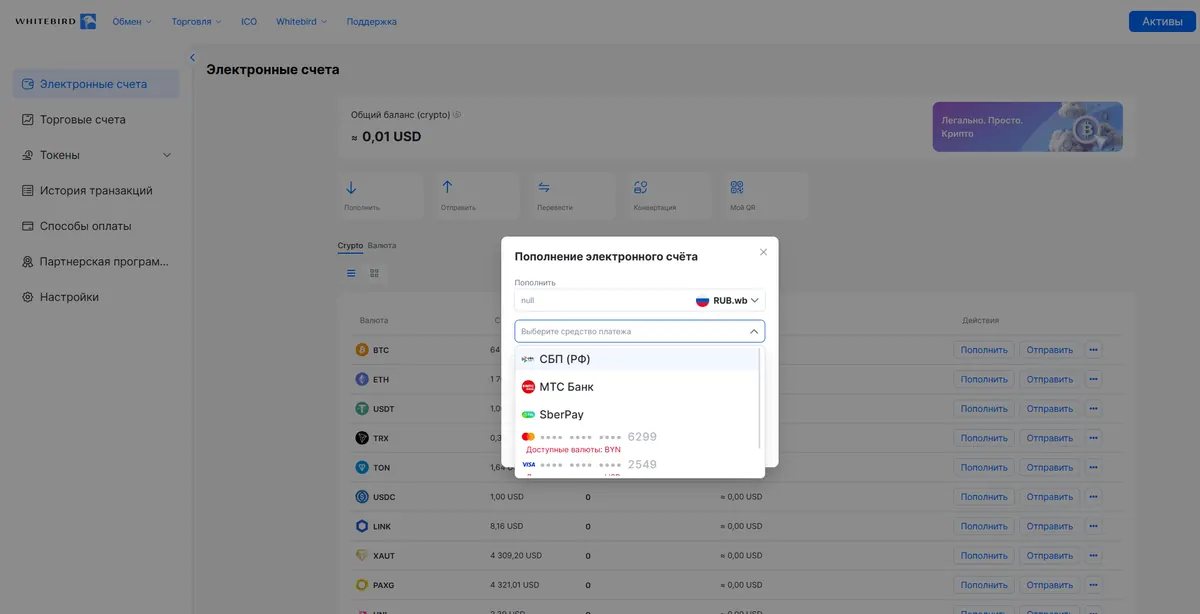Viewport: 1200px width, 614px height.
Task: Click the Активы button
Action: click(1162, 21)
